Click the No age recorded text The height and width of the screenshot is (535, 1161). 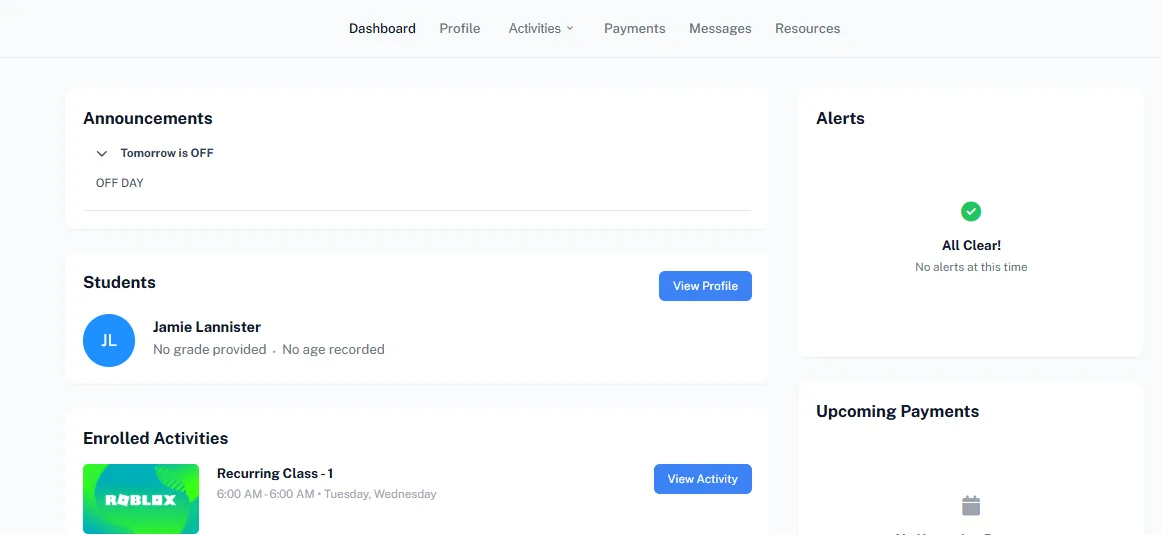point(333,349)
